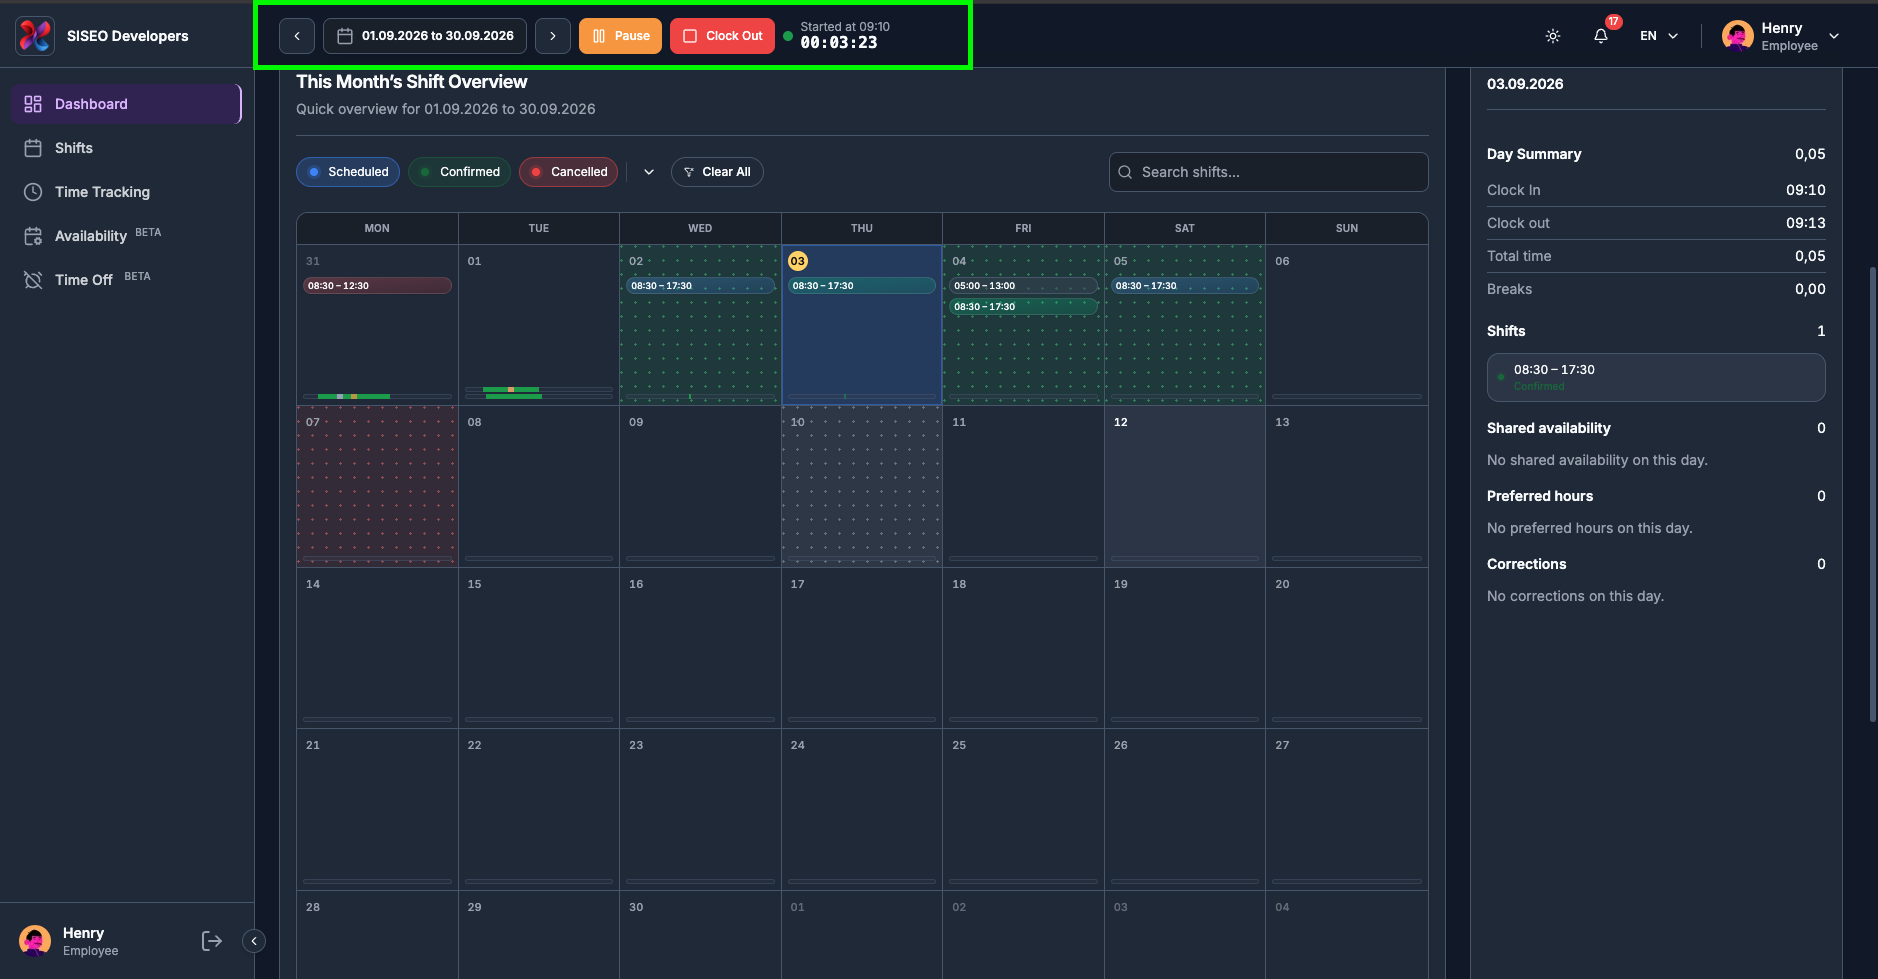
Task: Click the Availability calendar icon
Action: (x=33, y=236)
